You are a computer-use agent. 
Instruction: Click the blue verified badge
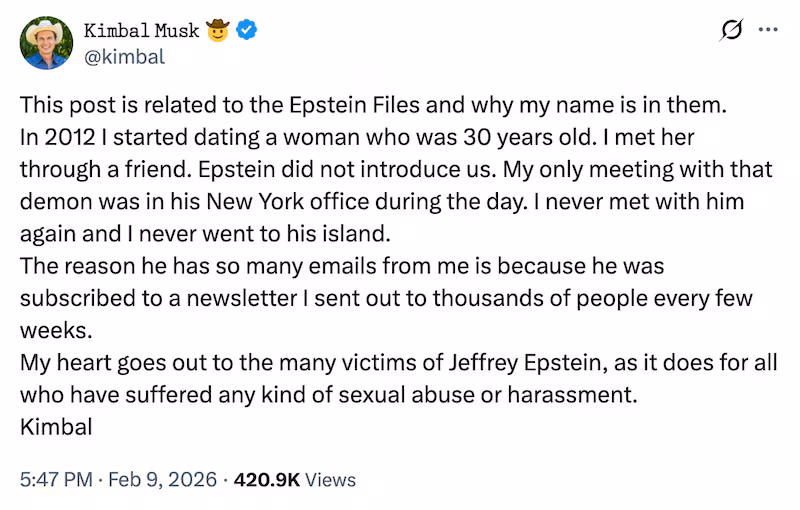click(247, 30)
